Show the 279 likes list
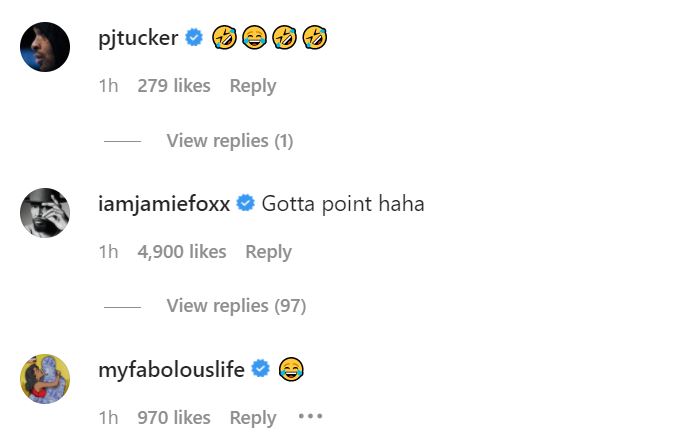The image size is (695, 448). pos(173,86)
